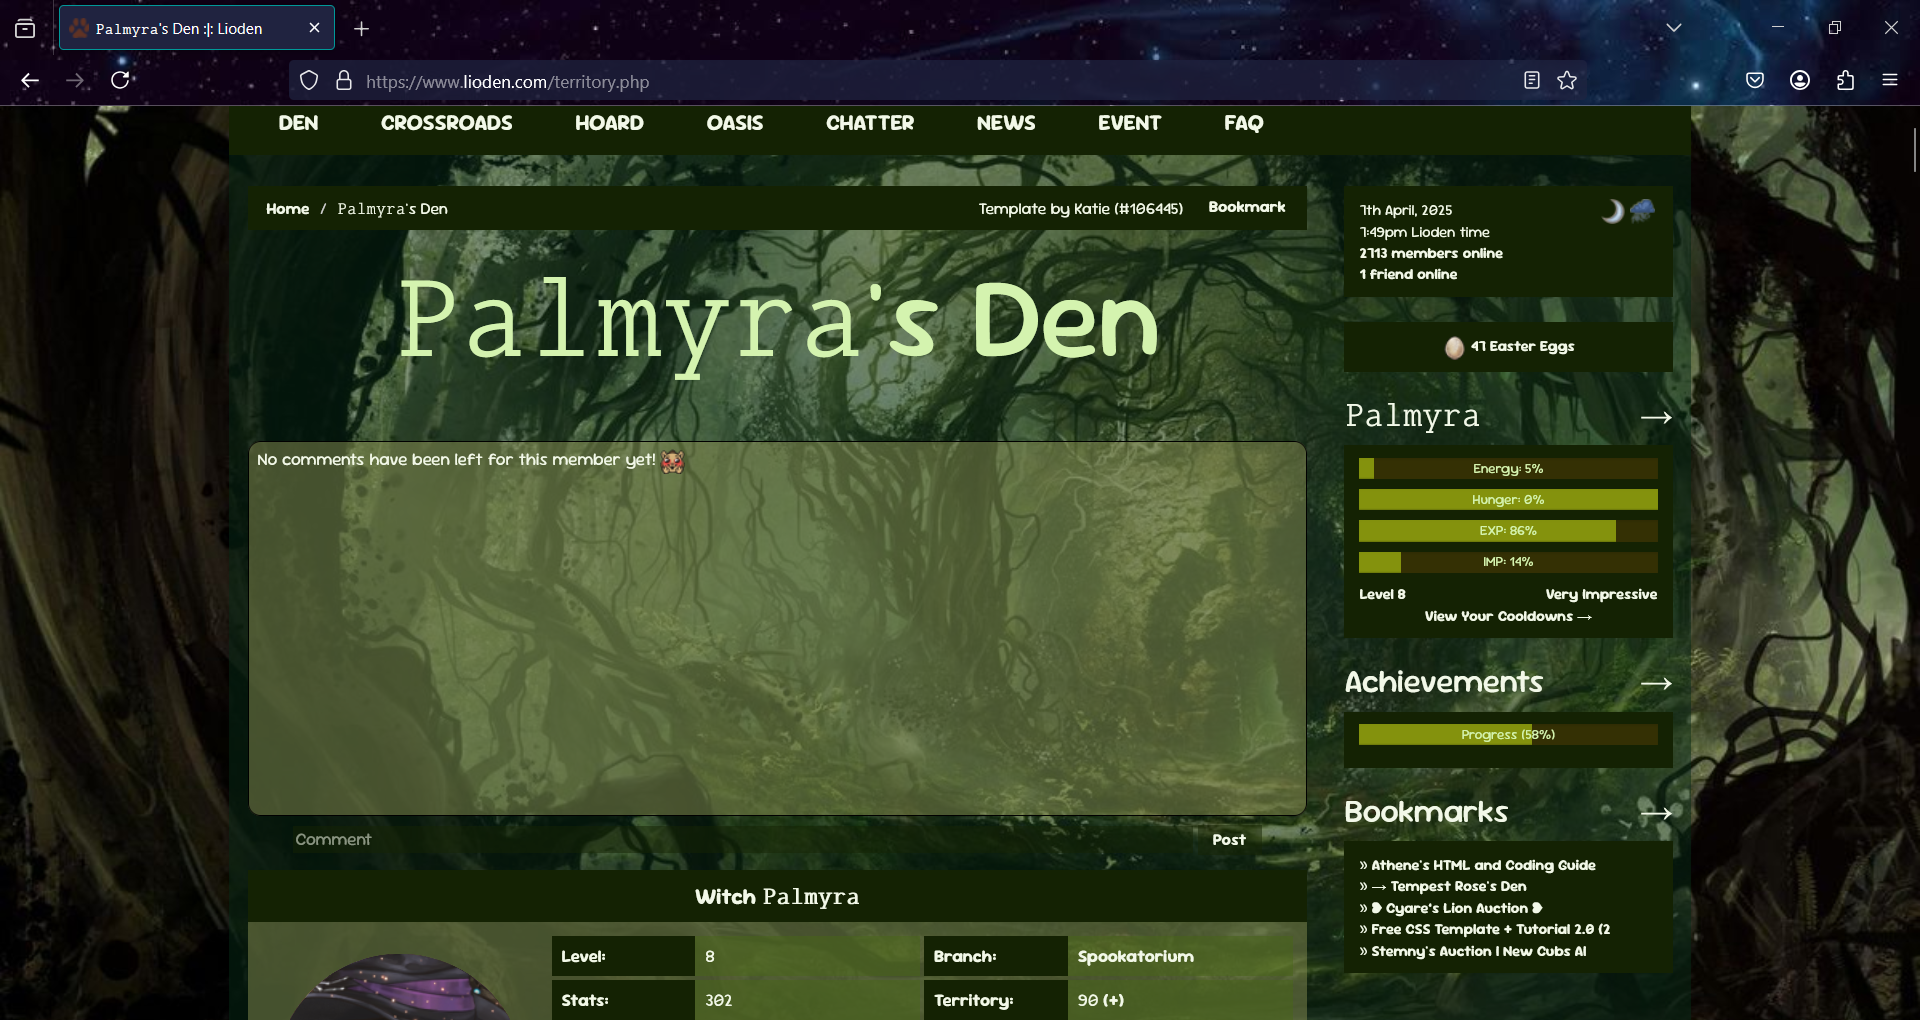Viewport: 1920px width, 1020px height.
Task: Click the Very Impressive impression label
Action: [1601, 594]
